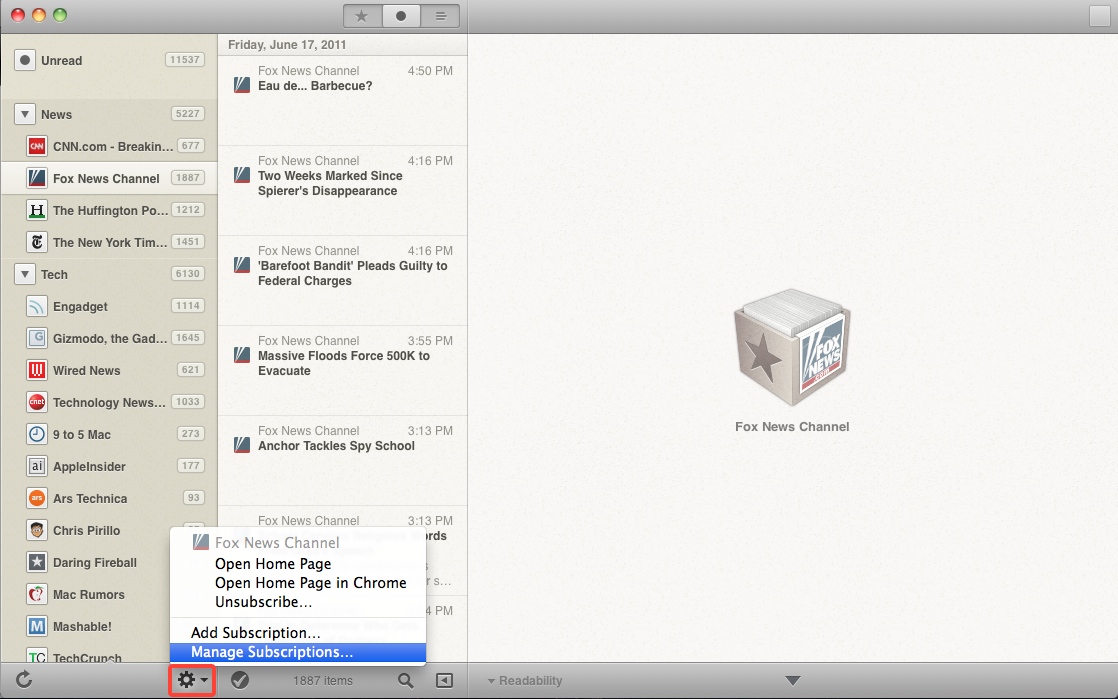
Task: Collapse the sidebar panel button
Action: (444, 680)
